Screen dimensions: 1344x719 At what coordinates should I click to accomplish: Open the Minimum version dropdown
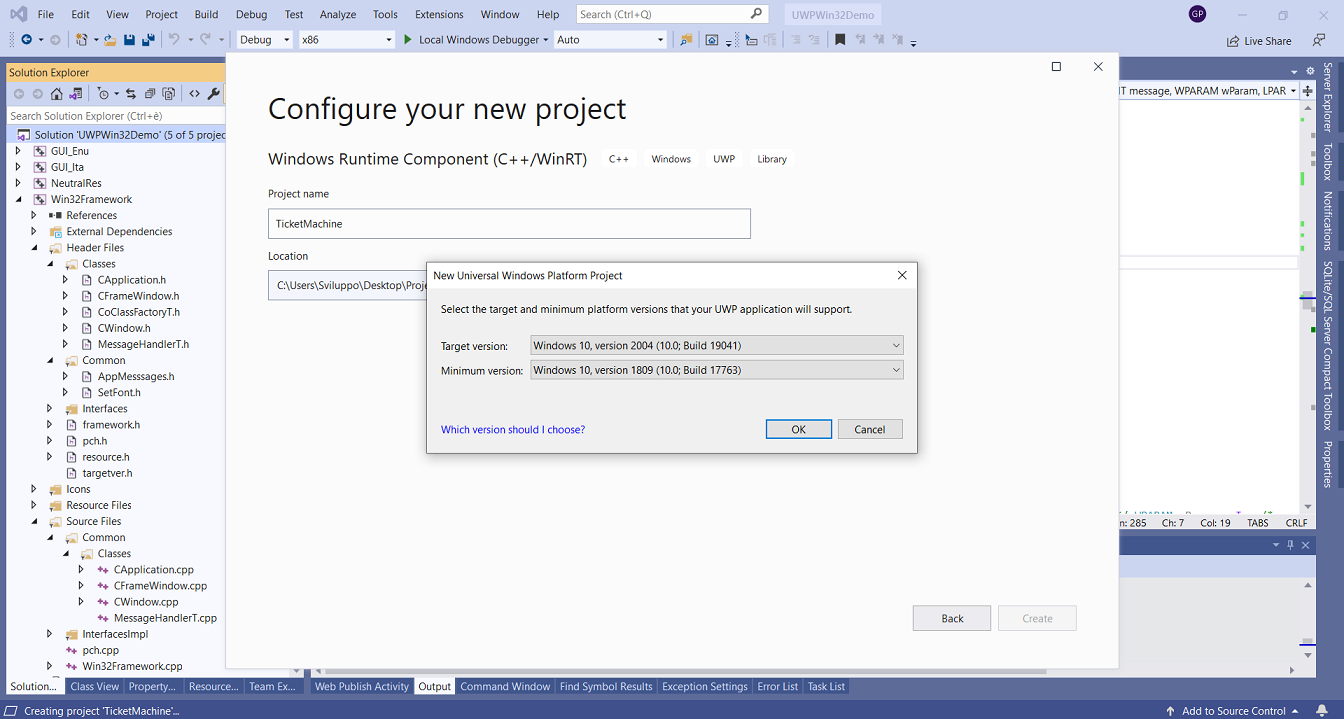pos(717,370)
